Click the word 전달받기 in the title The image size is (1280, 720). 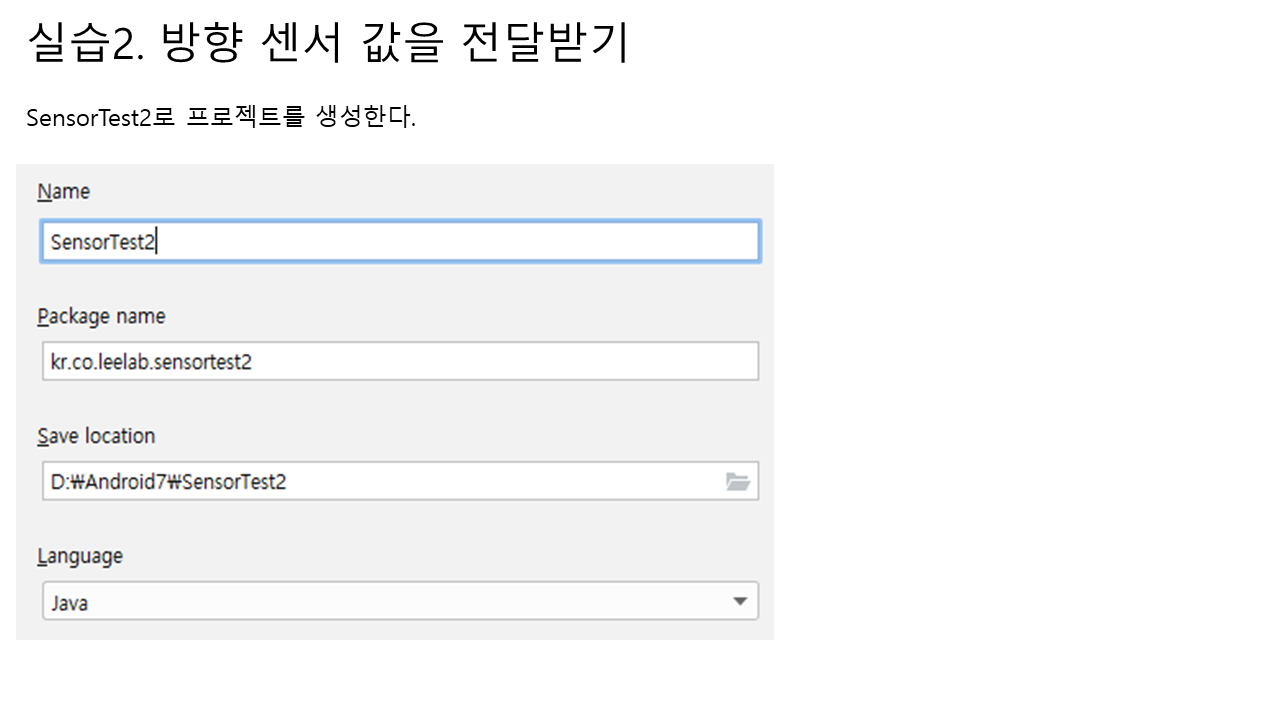[x=546, y=43]
